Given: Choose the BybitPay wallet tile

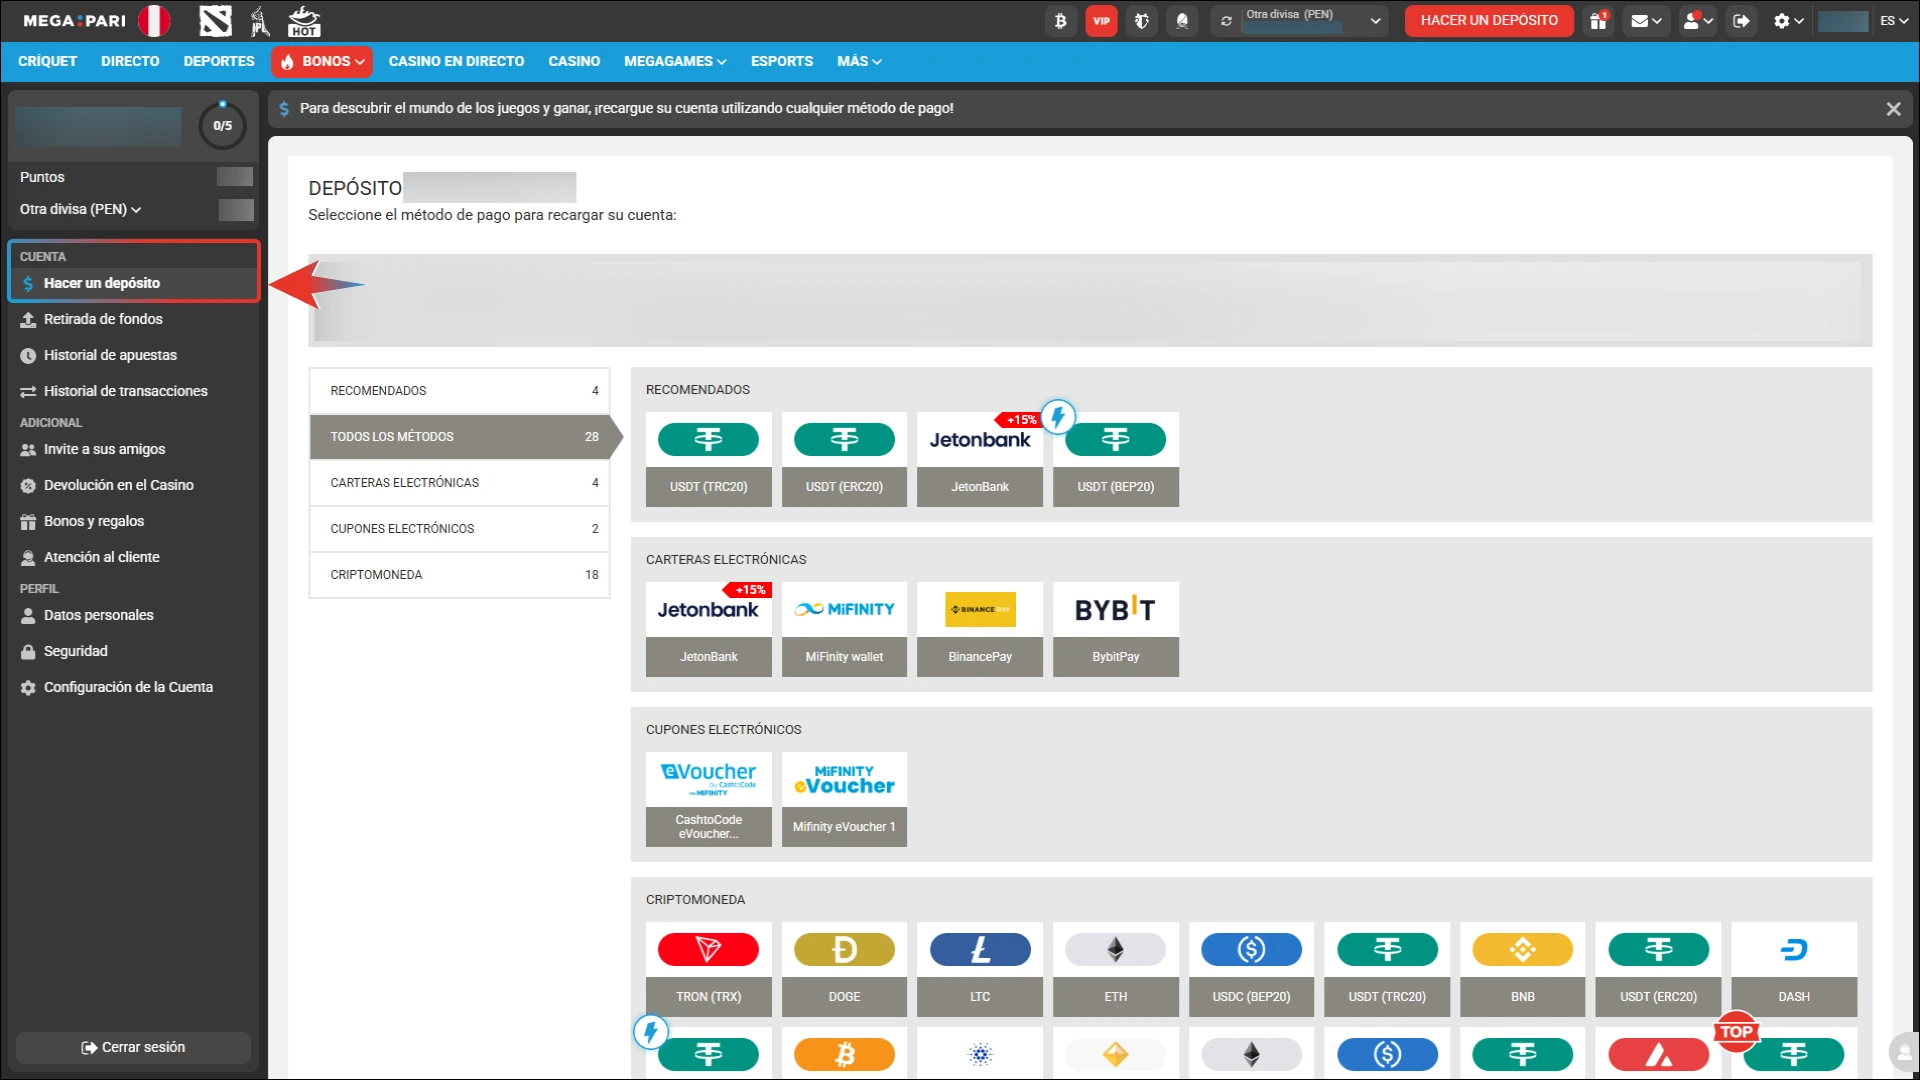Looking at the screenshot, I should point(1115,628).
